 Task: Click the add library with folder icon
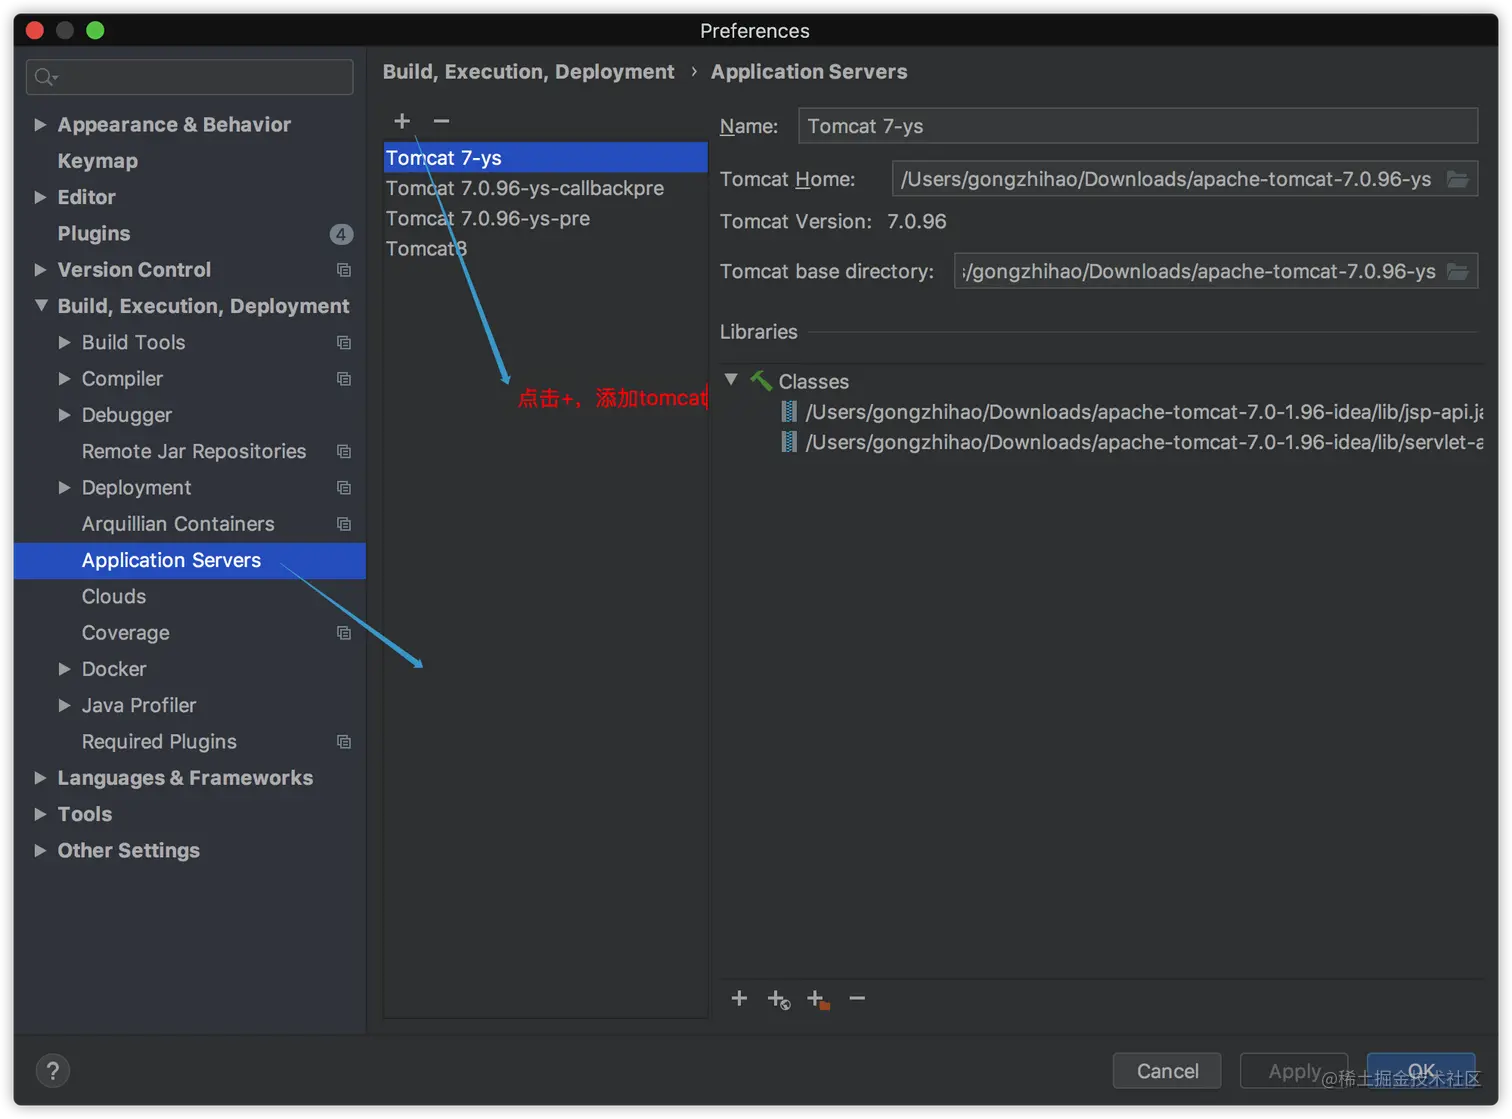click(818, 999)
